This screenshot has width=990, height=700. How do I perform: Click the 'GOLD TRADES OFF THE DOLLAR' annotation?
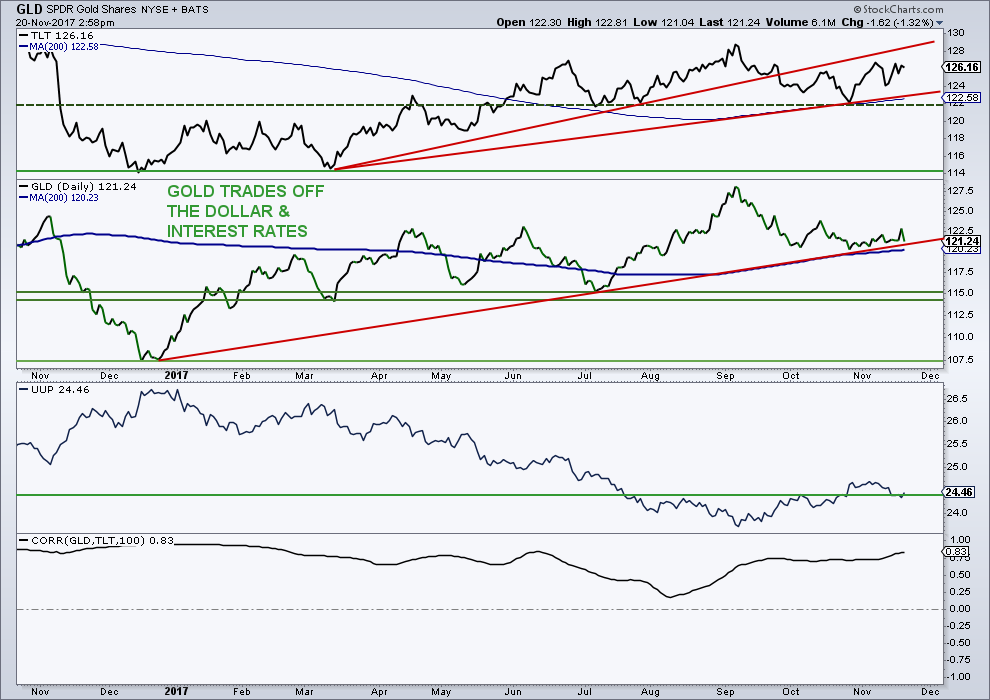pos(245,211)
